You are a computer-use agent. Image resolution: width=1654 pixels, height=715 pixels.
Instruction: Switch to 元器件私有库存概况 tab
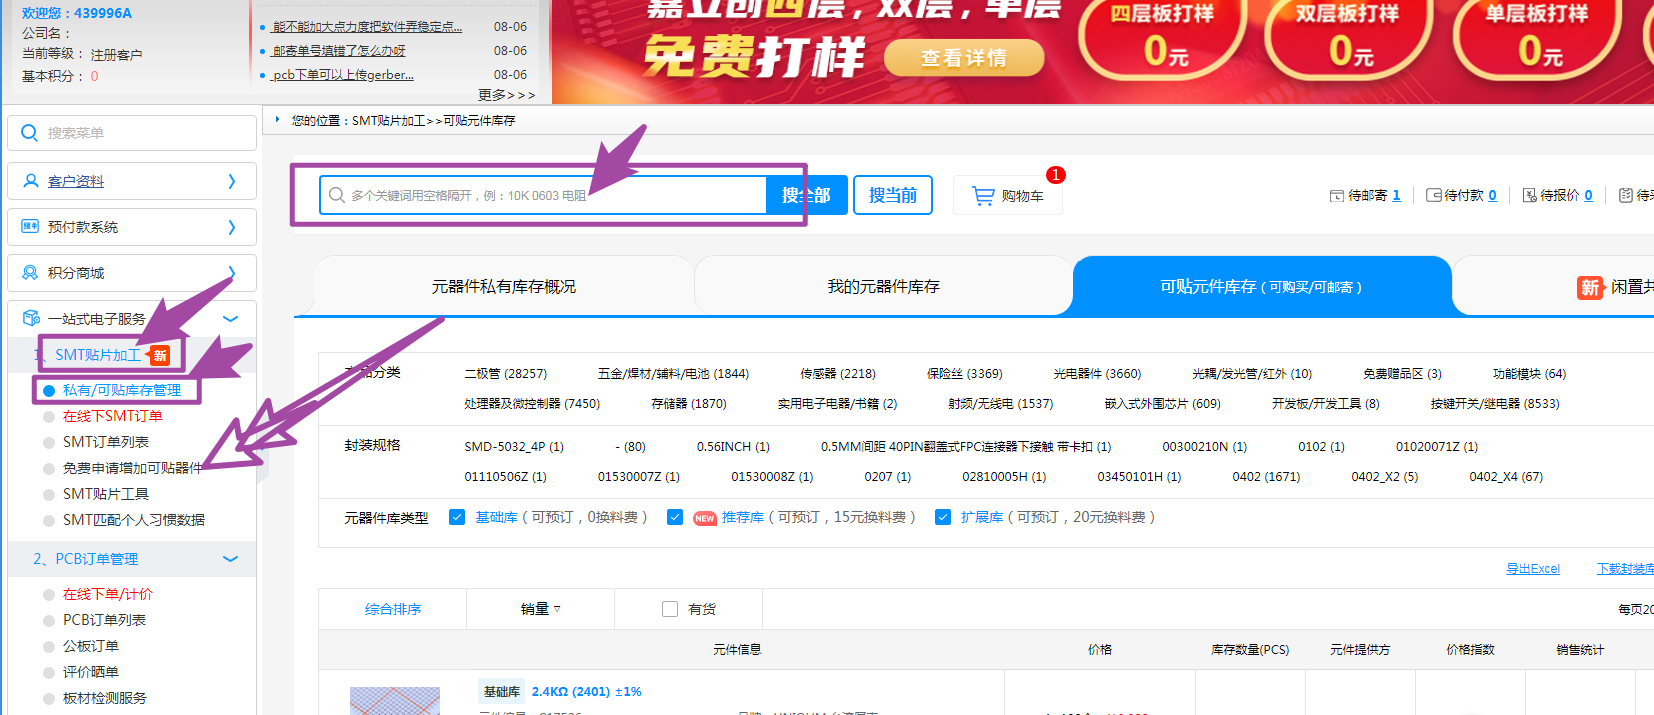(x=503, y=287)
